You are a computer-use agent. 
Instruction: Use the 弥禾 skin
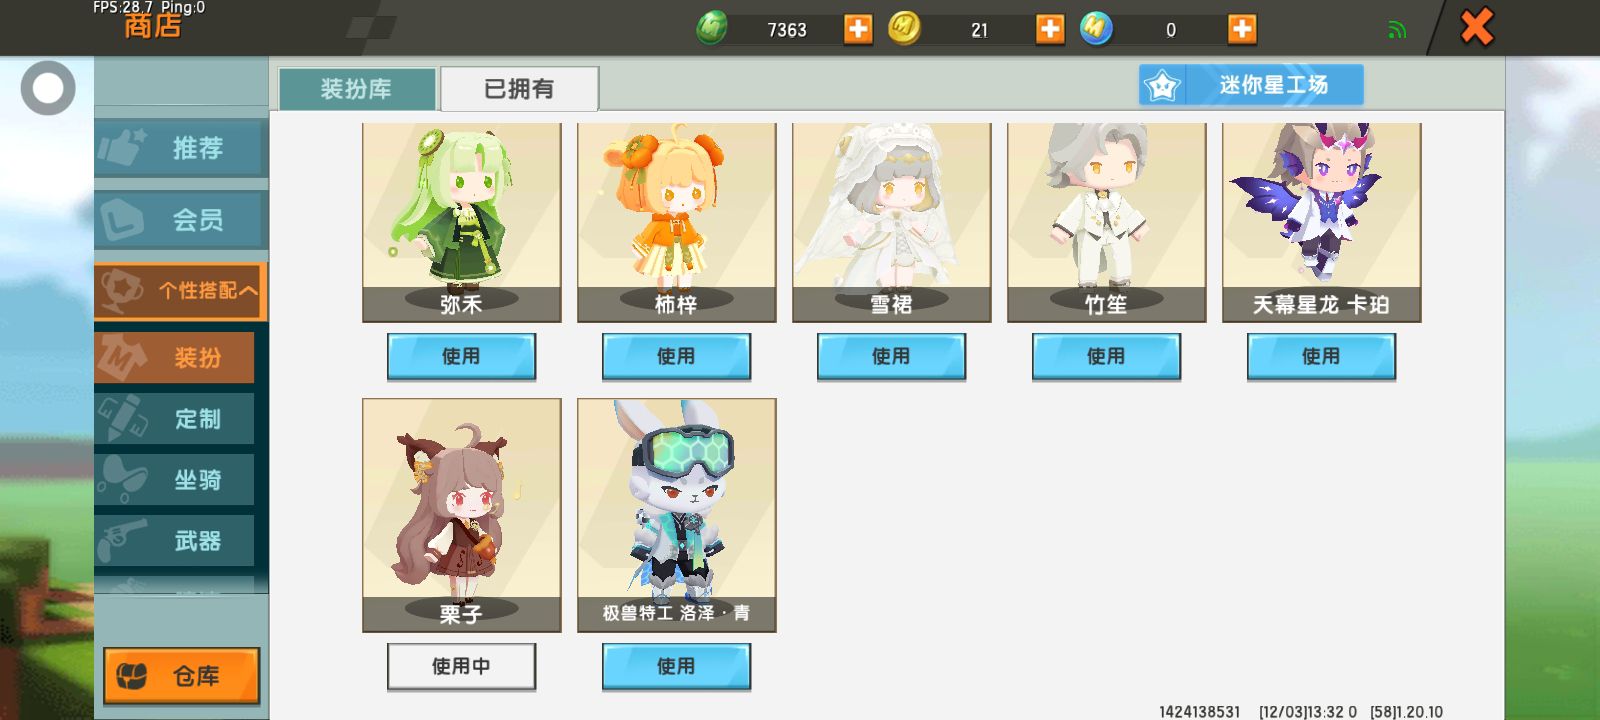(x=461, y=356)
